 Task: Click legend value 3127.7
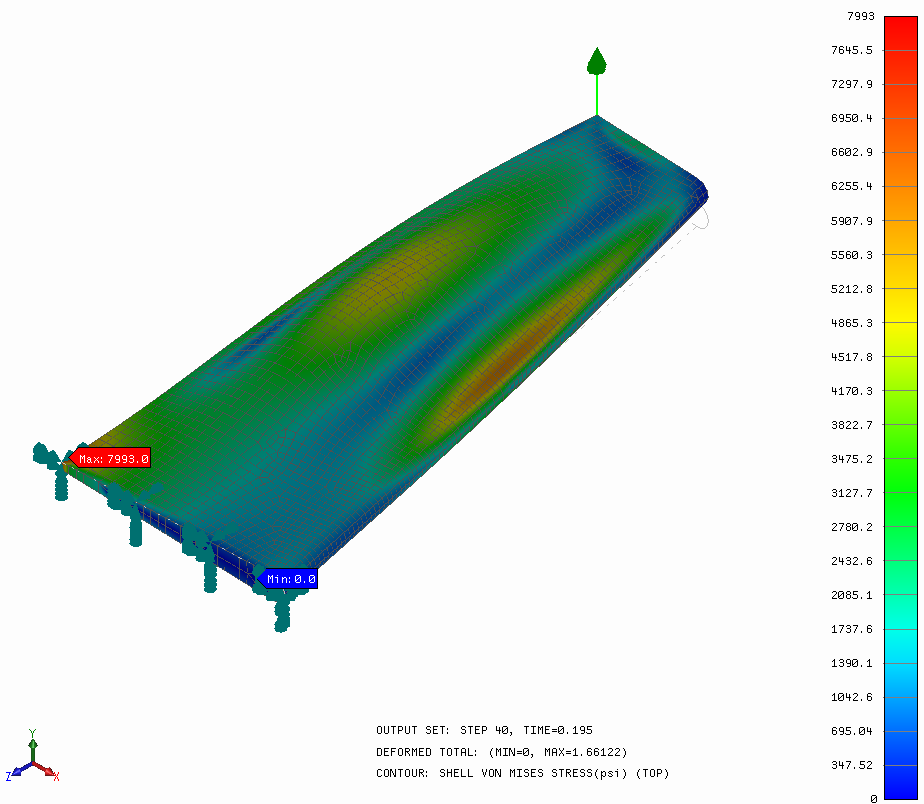point(852,493)
